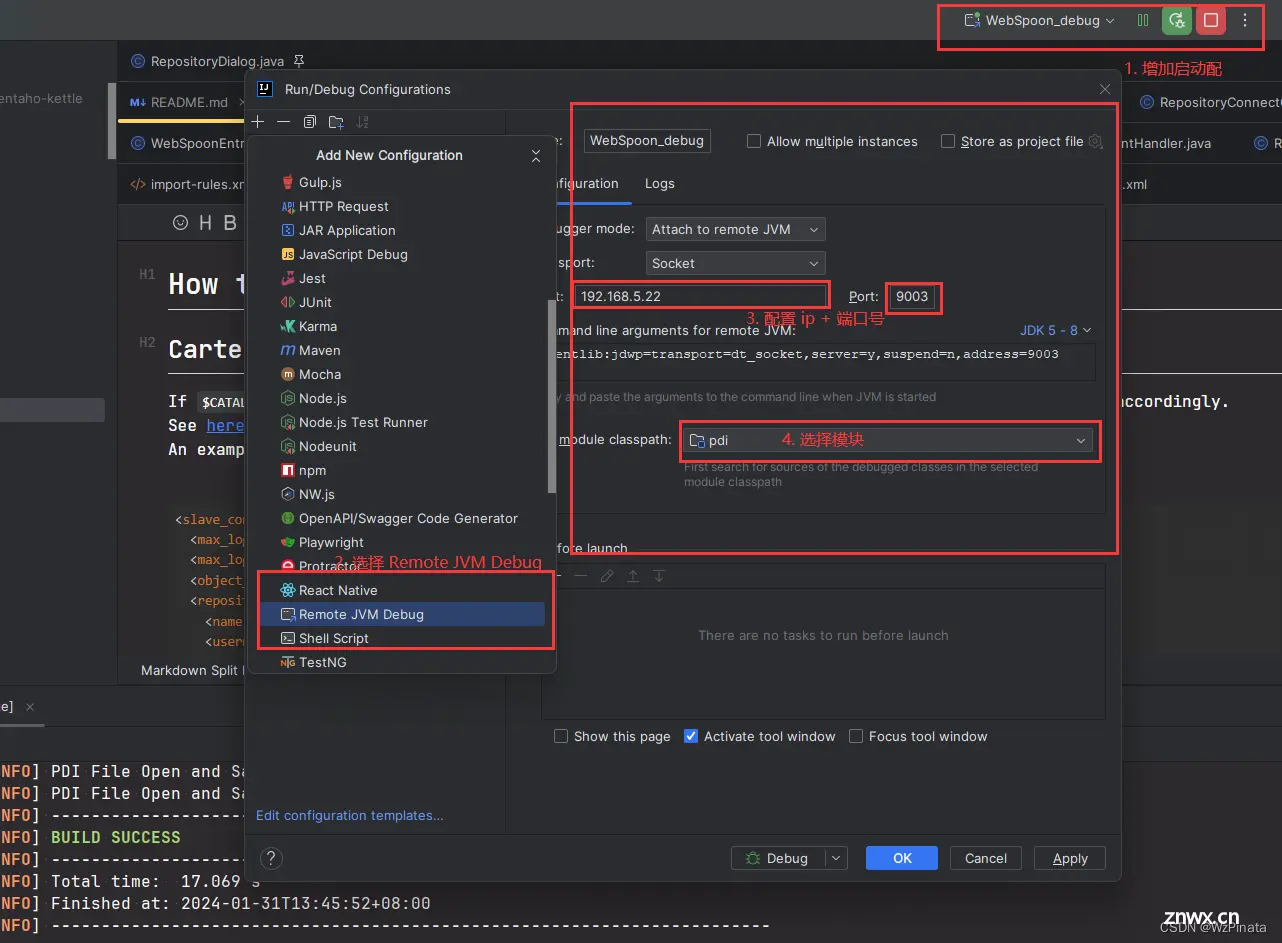Collapse the Add New Configuration popup list
This screenshot has height=943, width=1282.
536,156
